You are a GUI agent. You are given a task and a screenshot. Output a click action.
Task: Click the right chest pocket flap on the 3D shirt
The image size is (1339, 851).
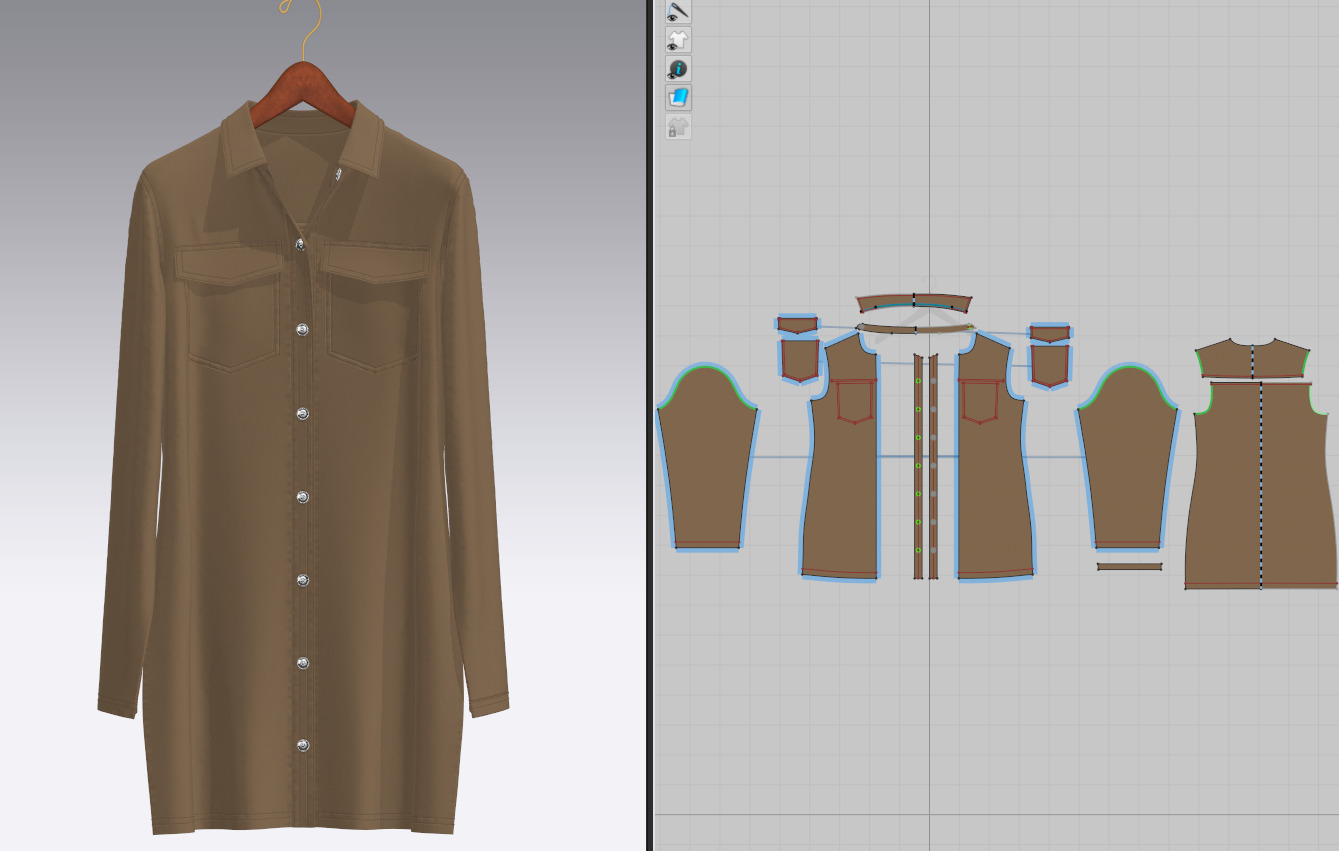(376, 263)
